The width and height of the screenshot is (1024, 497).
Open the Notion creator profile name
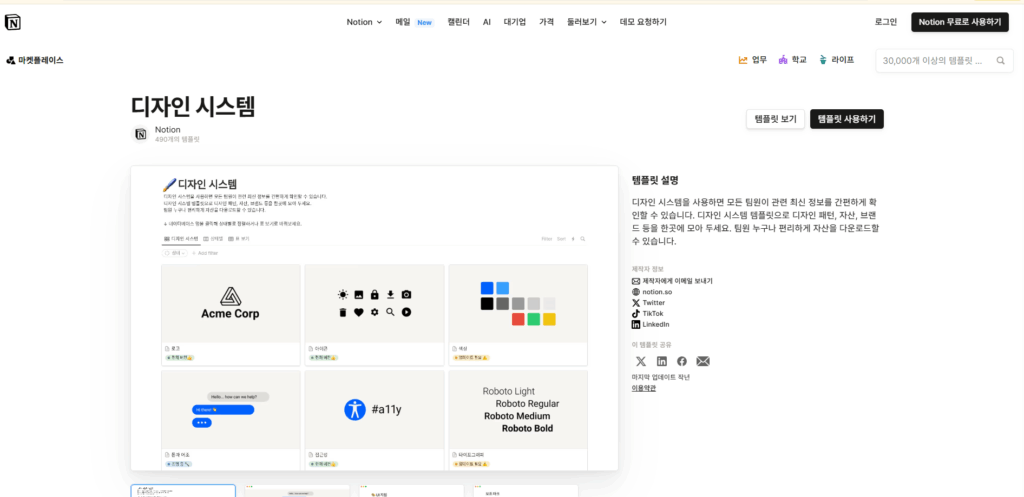pyautogui.click(x=168, y=129)
